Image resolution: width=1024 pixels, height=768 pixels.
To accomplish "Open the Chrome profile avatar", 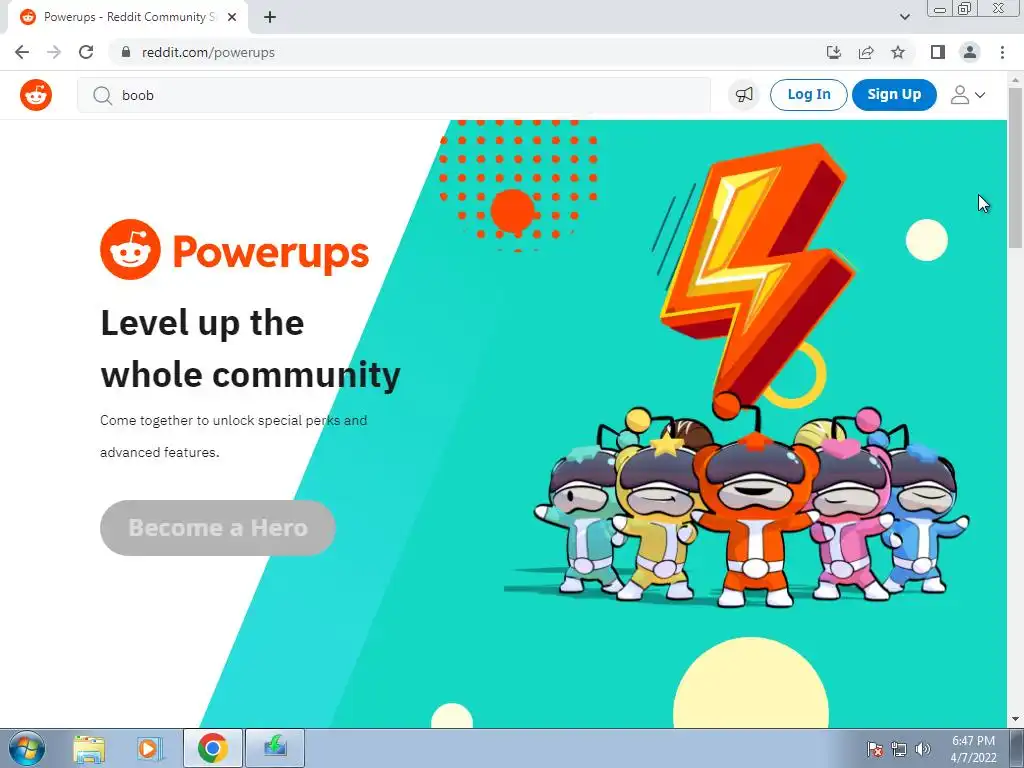I will pyautogui.click(x=970, y=52).
